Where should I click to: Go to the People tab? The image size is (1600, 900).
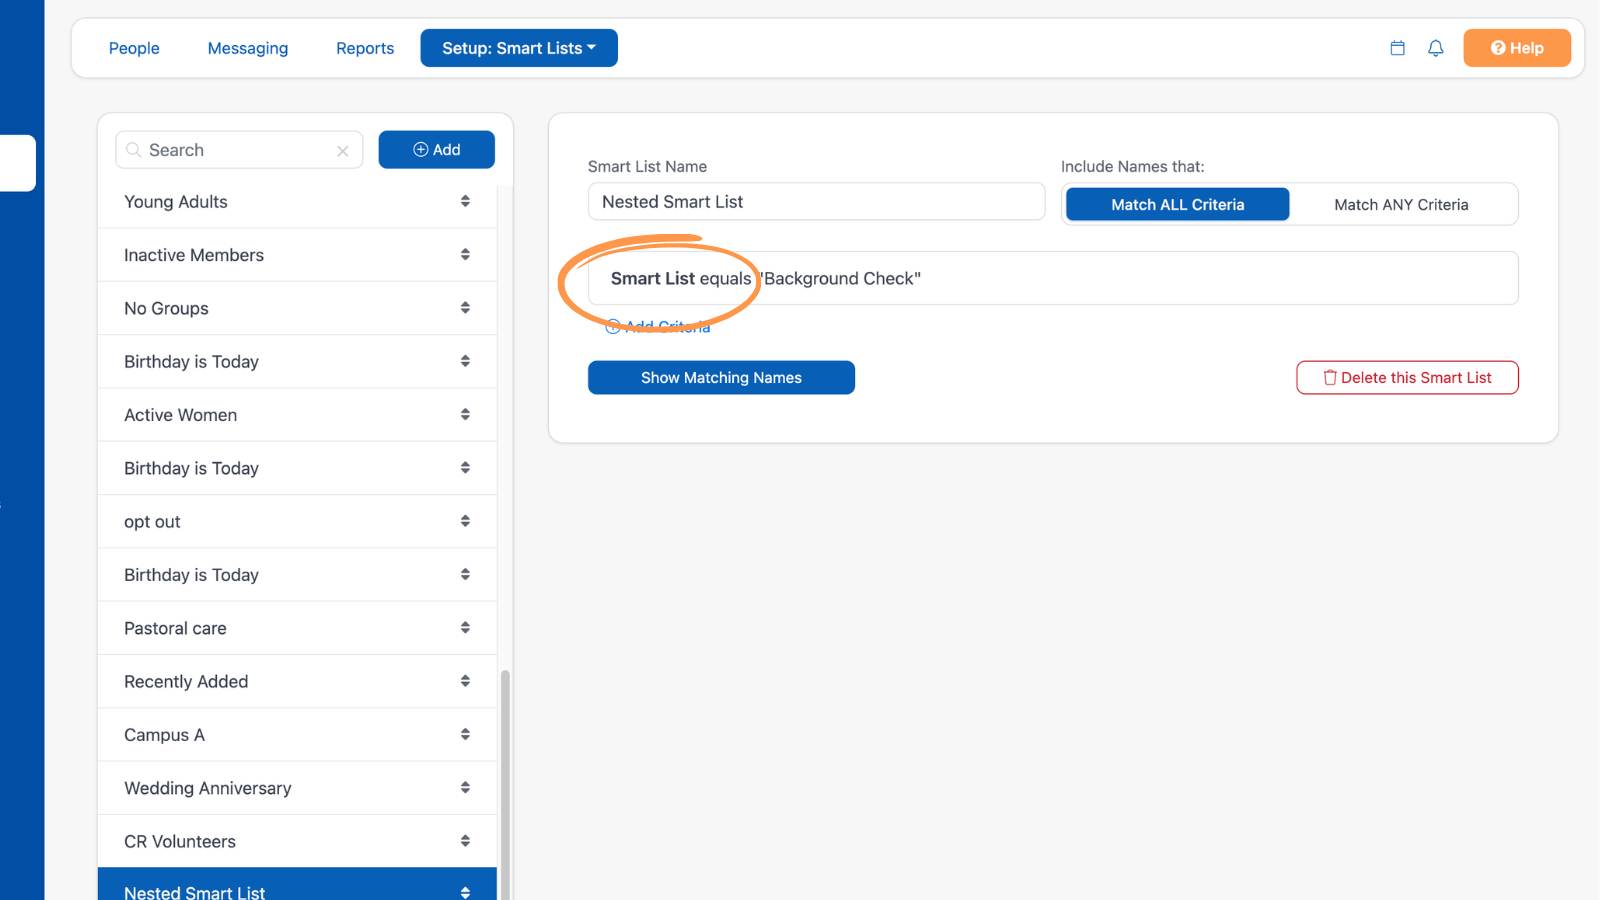pyautogui.click(x=134, y=48)
